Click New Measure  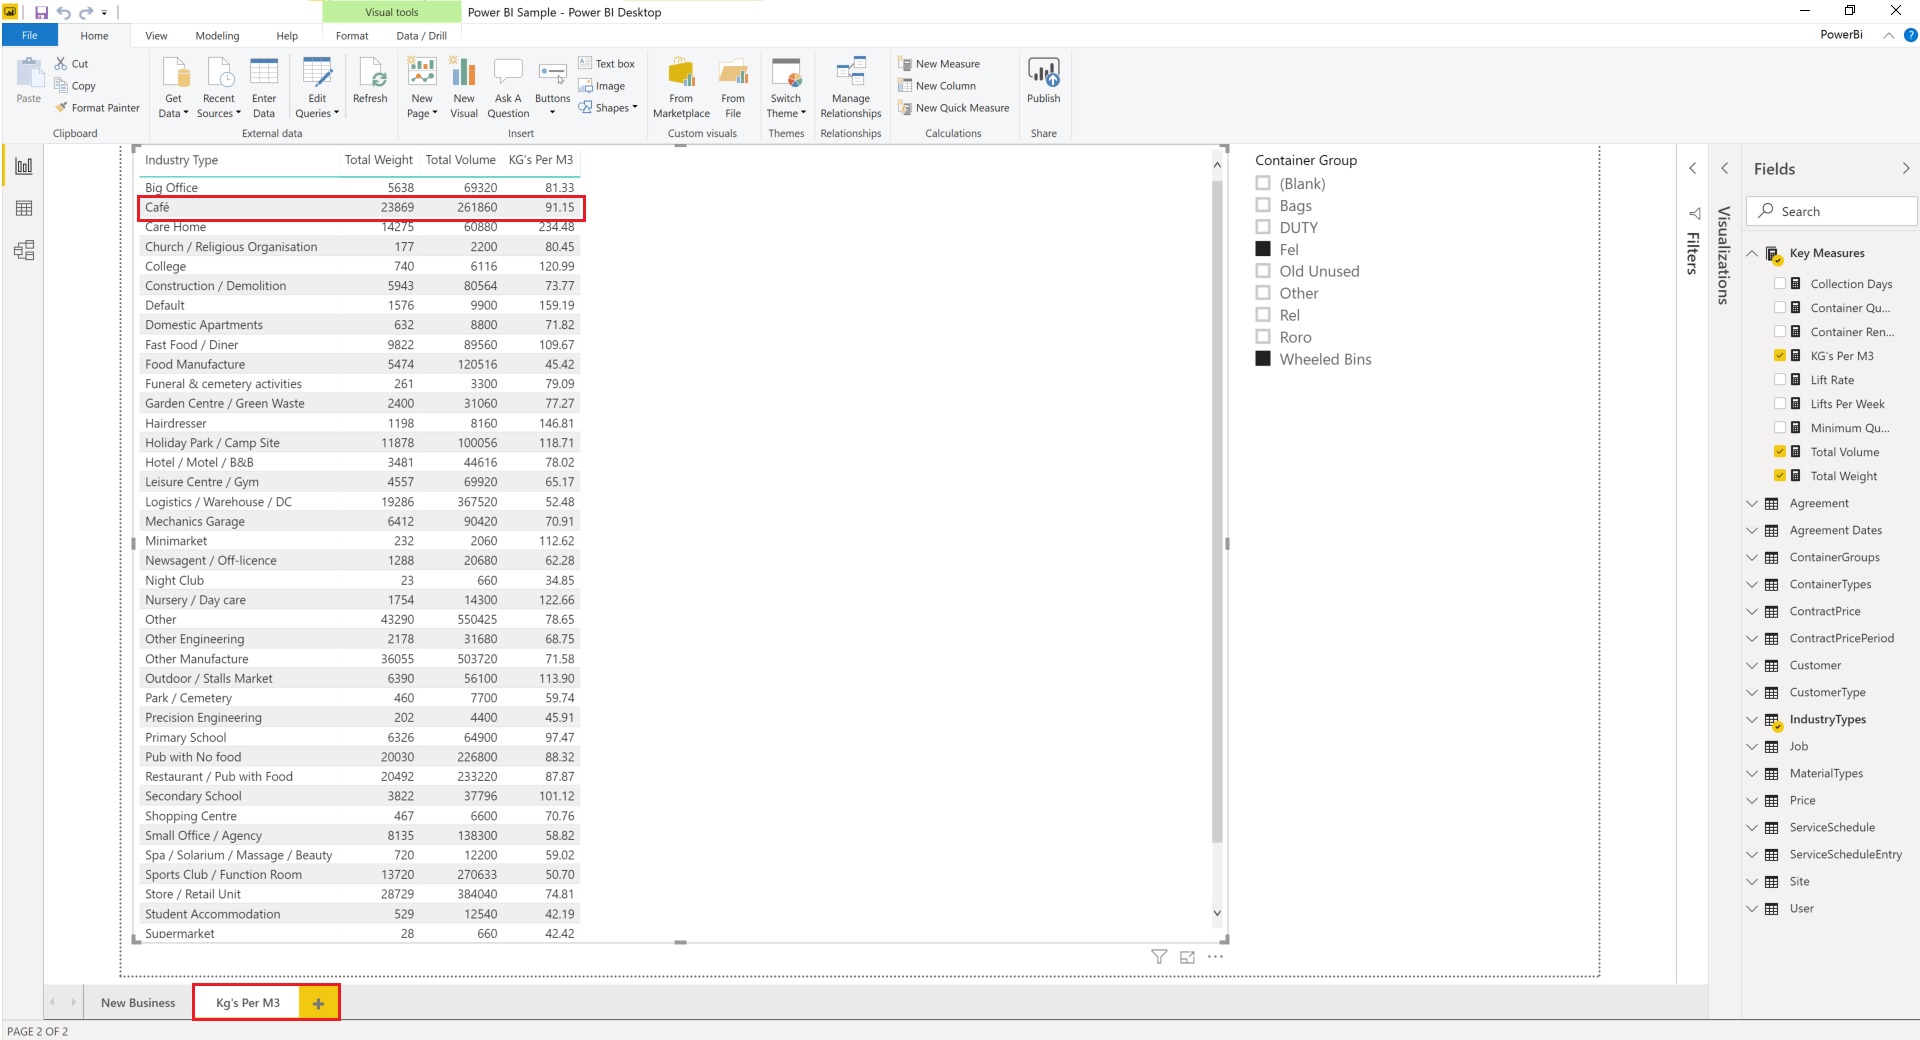click(939, 64)
